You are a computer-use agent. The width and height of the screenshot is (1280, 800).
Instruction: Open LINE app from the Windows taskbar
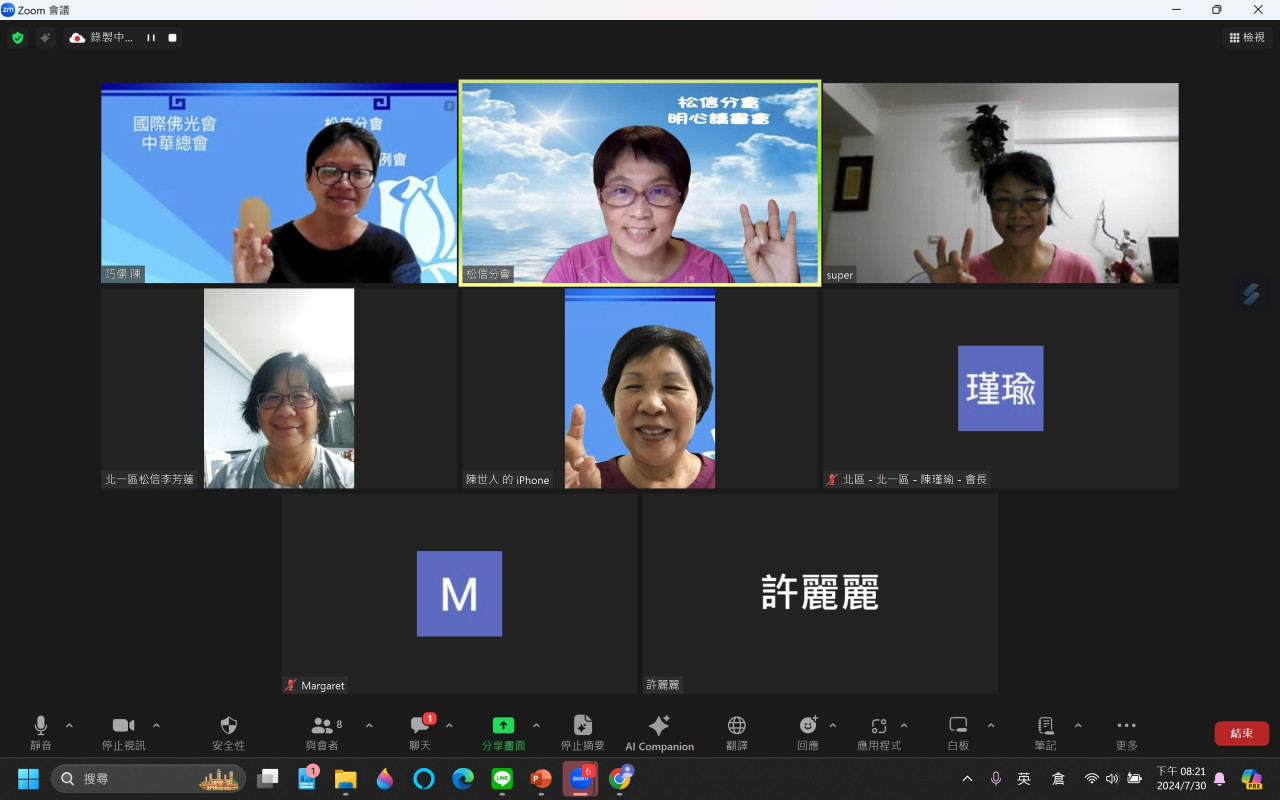[502, 779]
